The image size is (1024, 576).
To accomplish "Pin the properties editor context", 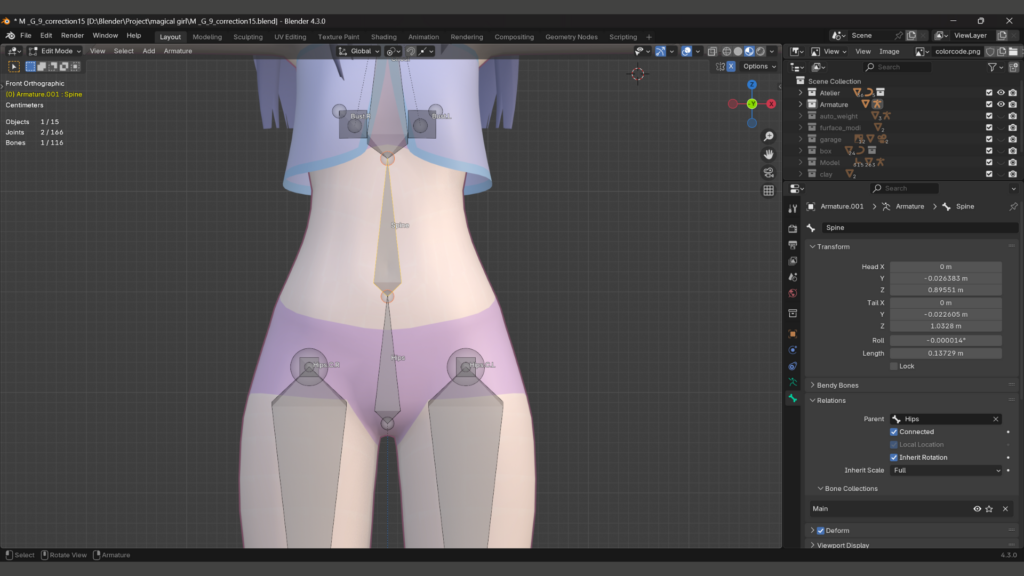I will [1012, 206].
